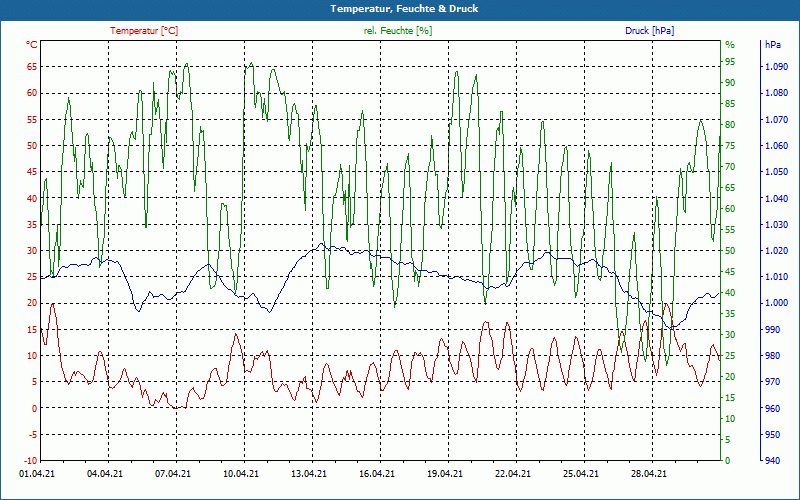The image size is (800, 500).
Task: Click the chart title 'Temperatur, Feuchte & Druck'
Action: [404, 9]
